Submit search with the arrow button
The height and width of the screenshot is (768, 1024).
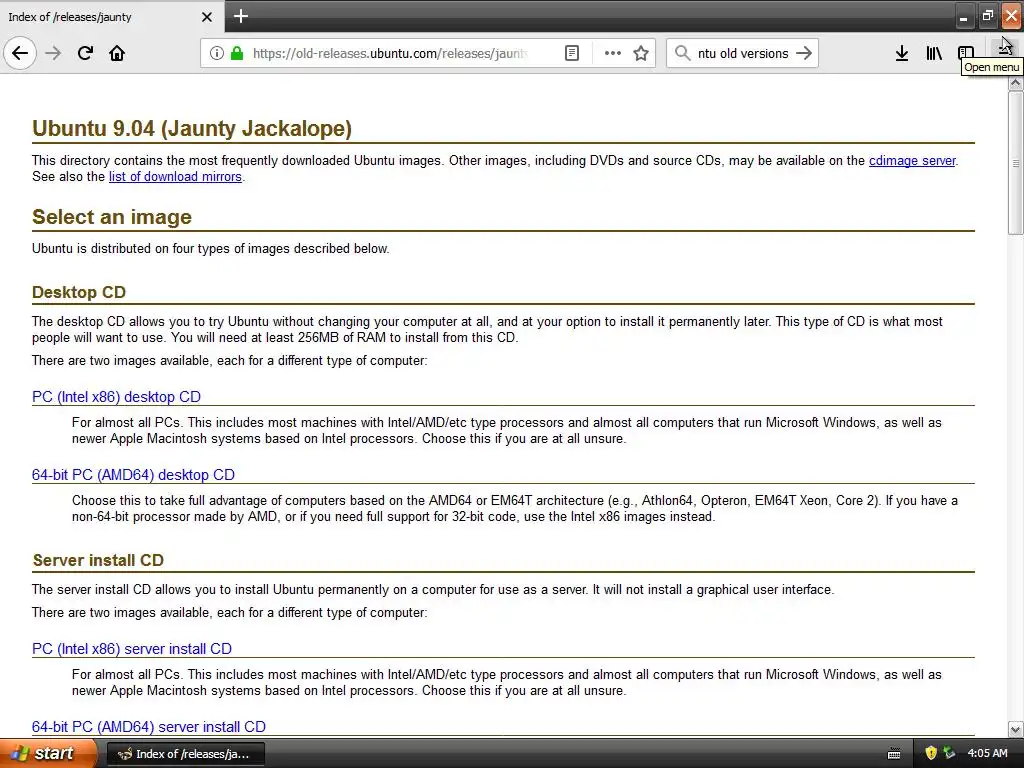tap(804, 53)
